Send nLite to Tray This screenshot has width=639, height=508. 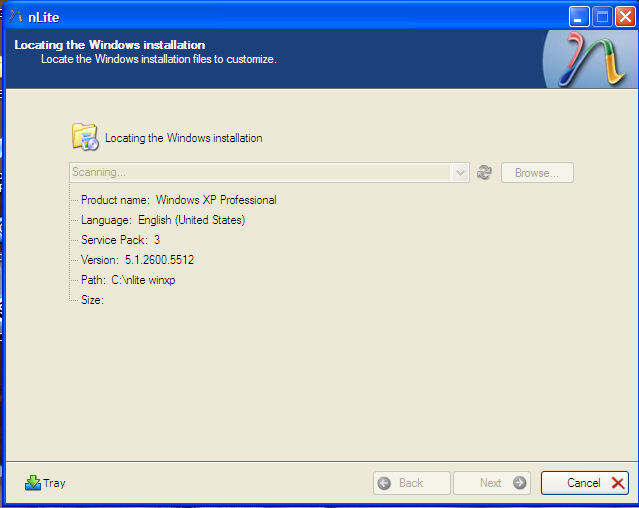45,483
